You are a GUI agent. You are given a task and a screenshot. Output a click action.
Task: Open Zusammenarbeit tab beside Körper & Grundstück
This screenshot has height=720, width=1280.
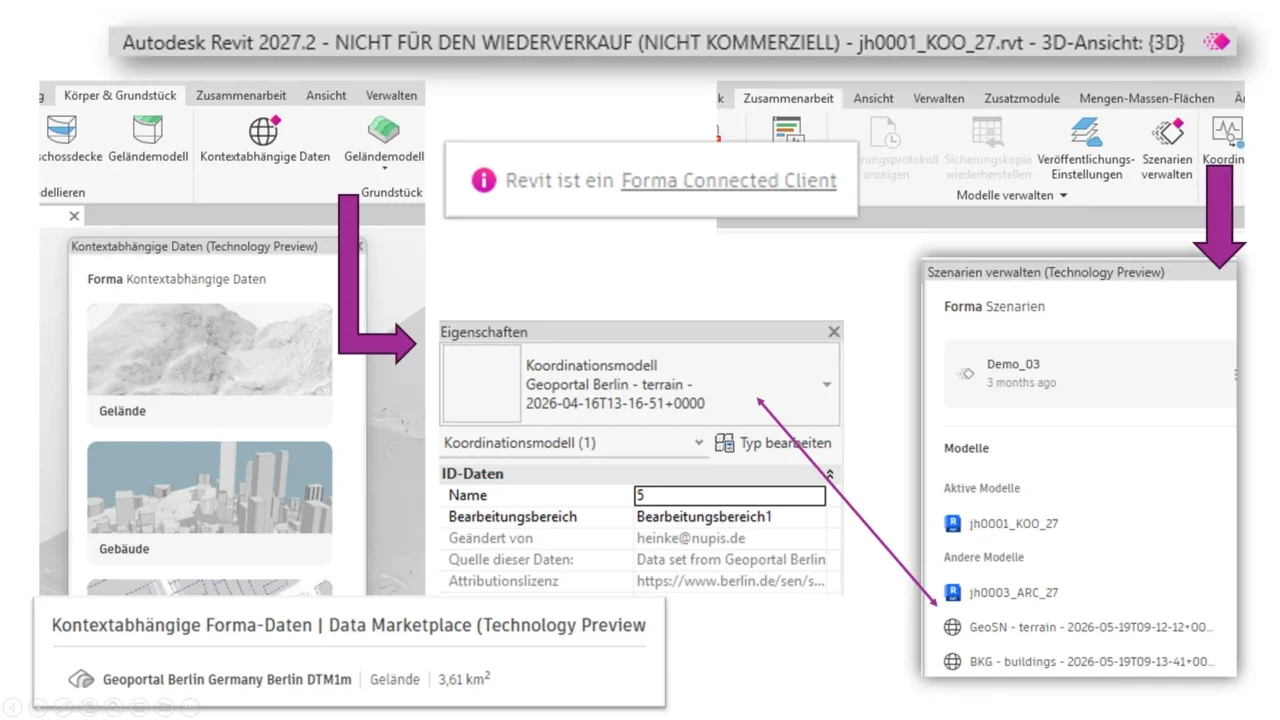(241, 96)
